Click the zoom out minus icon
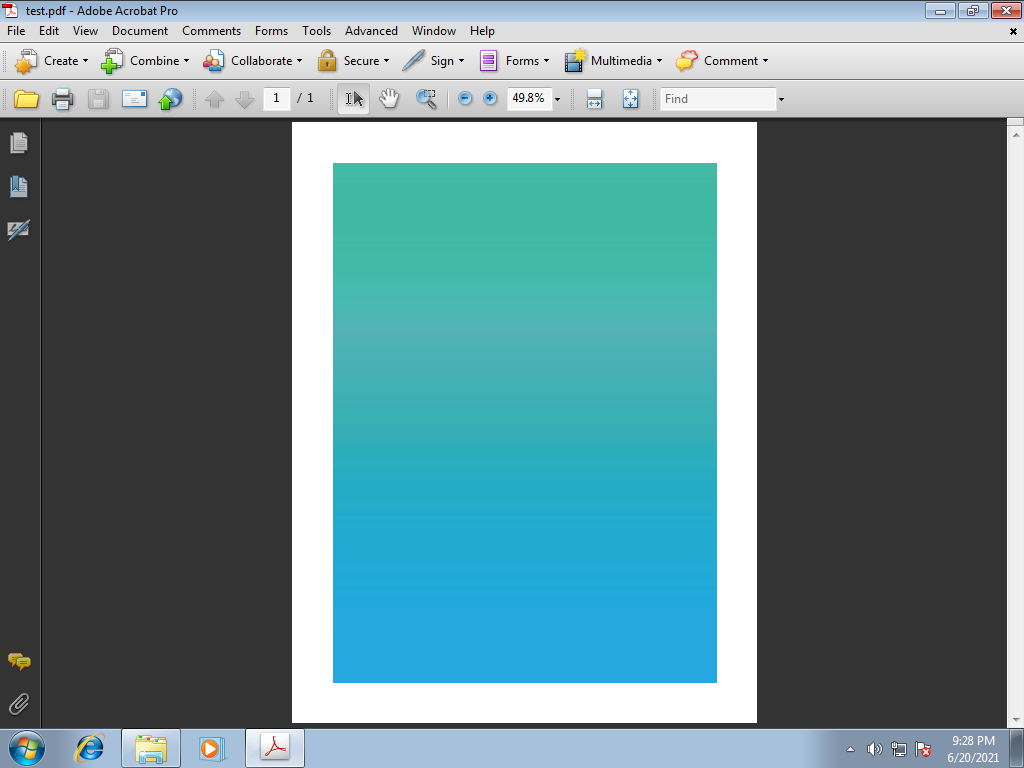The image size is (1024, 768). [x=465, y=99]
